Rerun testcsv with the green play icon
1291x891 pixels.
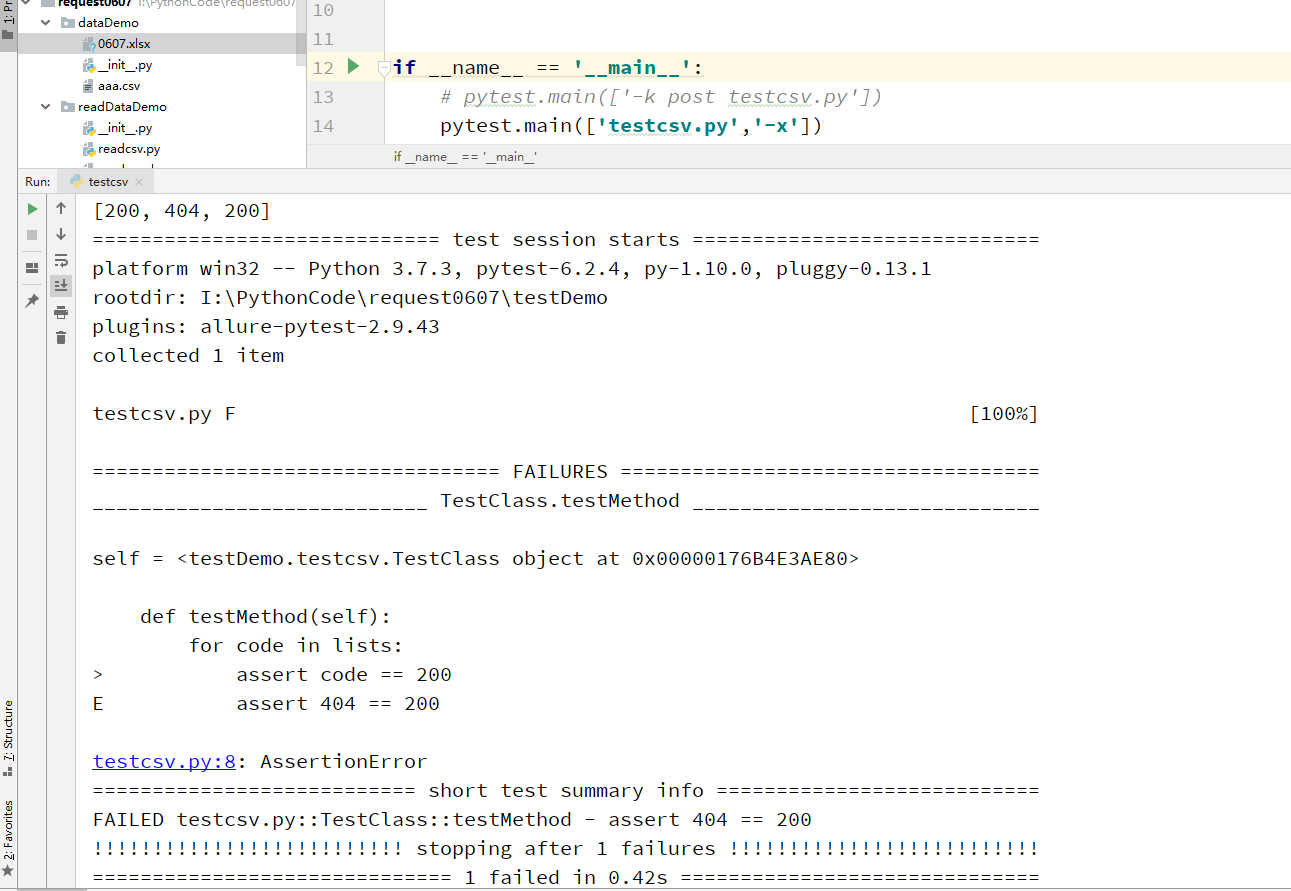[x=32, y=209]
